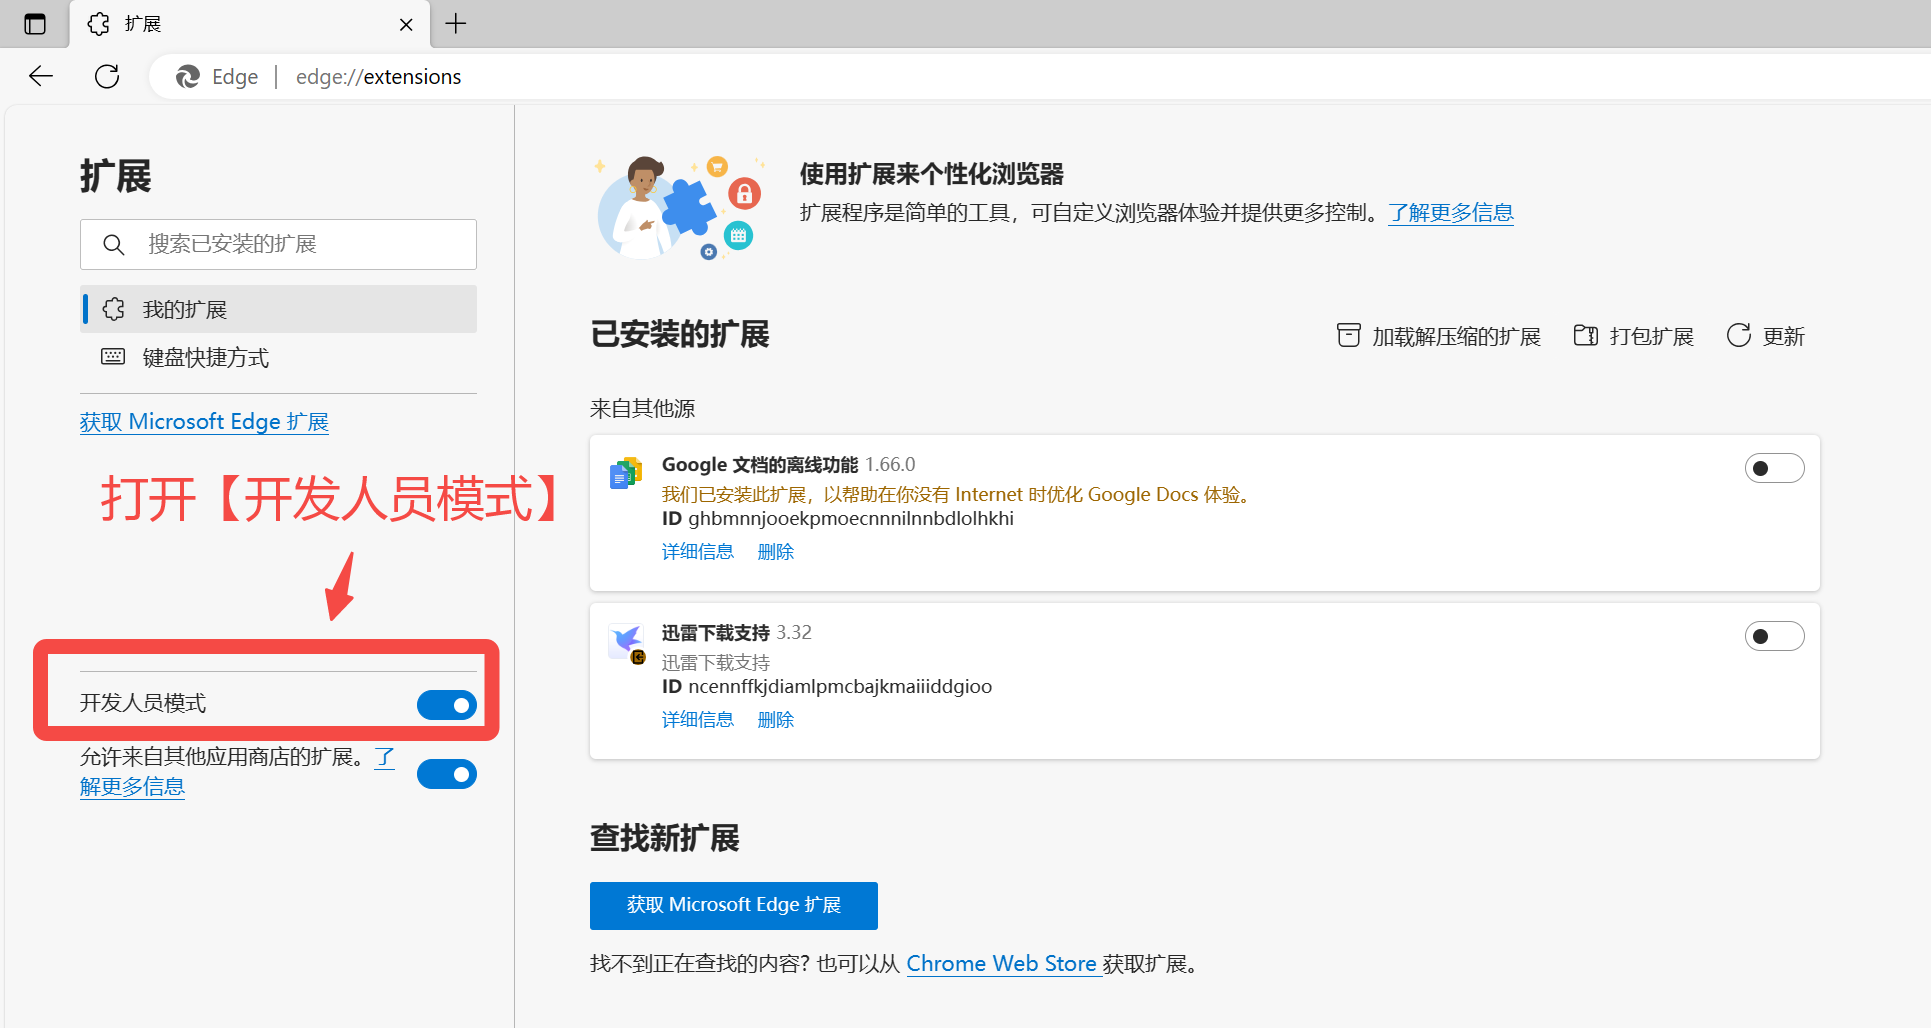Open the Chrome Web Store link
Viewport: 1931px width, 1028px height.
click(x=1003, y=964)
